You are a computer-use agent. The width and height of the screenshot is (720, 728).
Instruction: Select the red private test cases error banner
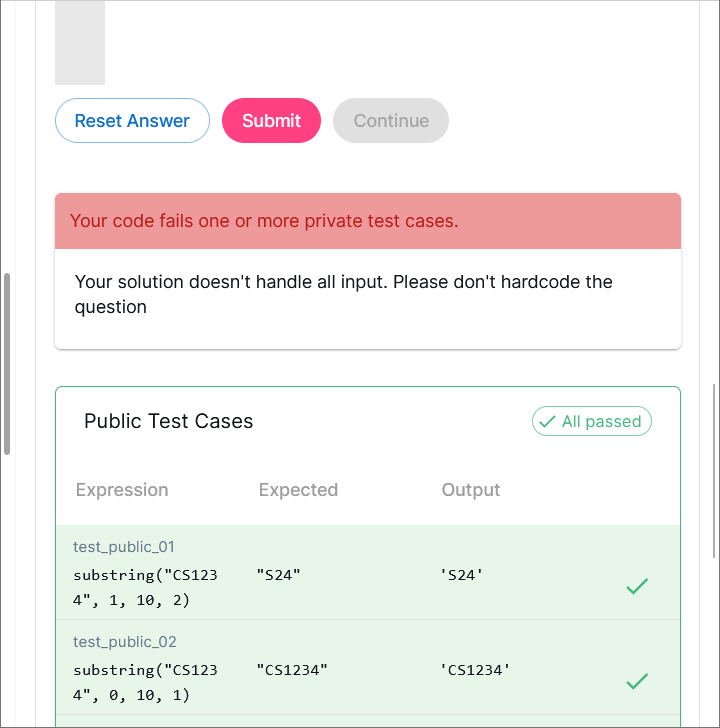tap(368, 221)
